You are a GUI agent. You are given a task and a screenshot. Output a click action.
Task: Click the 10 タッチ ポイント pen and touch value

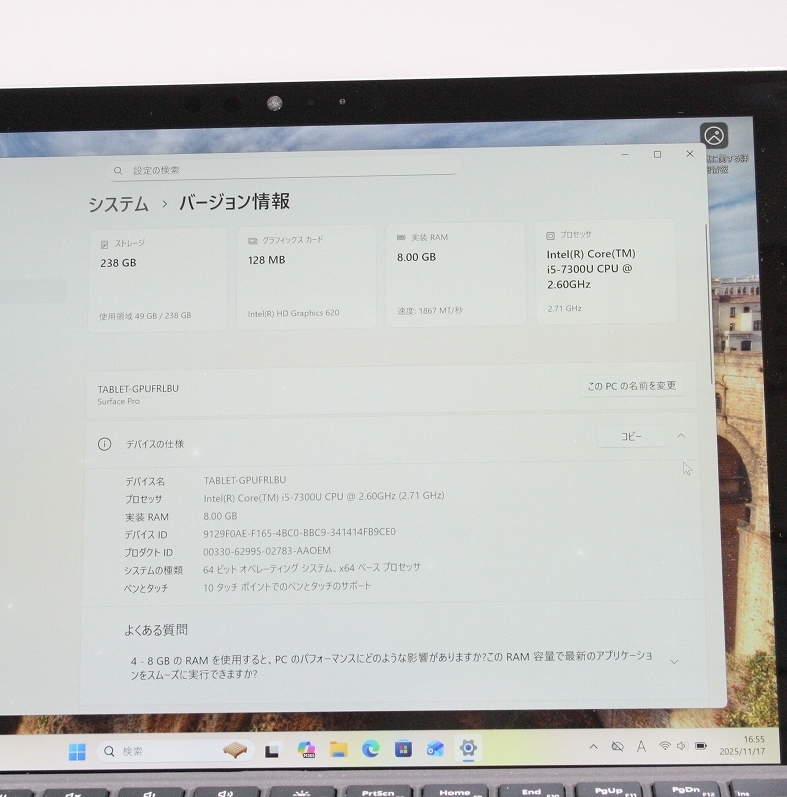pyautogui.click(x=287, y=587)
